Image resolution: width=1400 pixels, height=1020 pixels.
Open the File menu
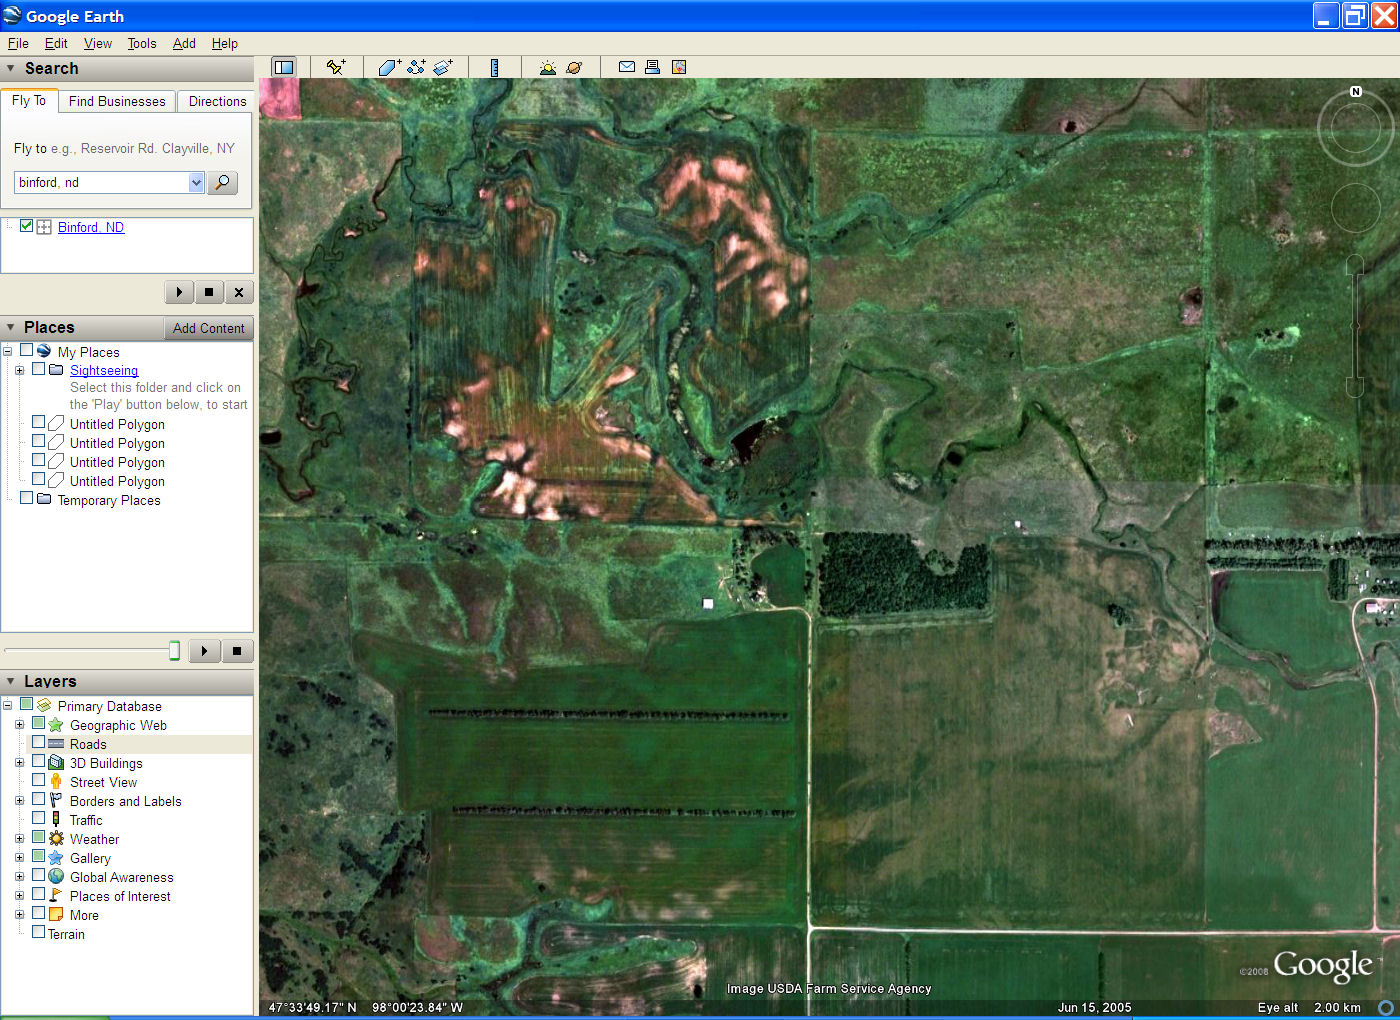click(18, 43)
